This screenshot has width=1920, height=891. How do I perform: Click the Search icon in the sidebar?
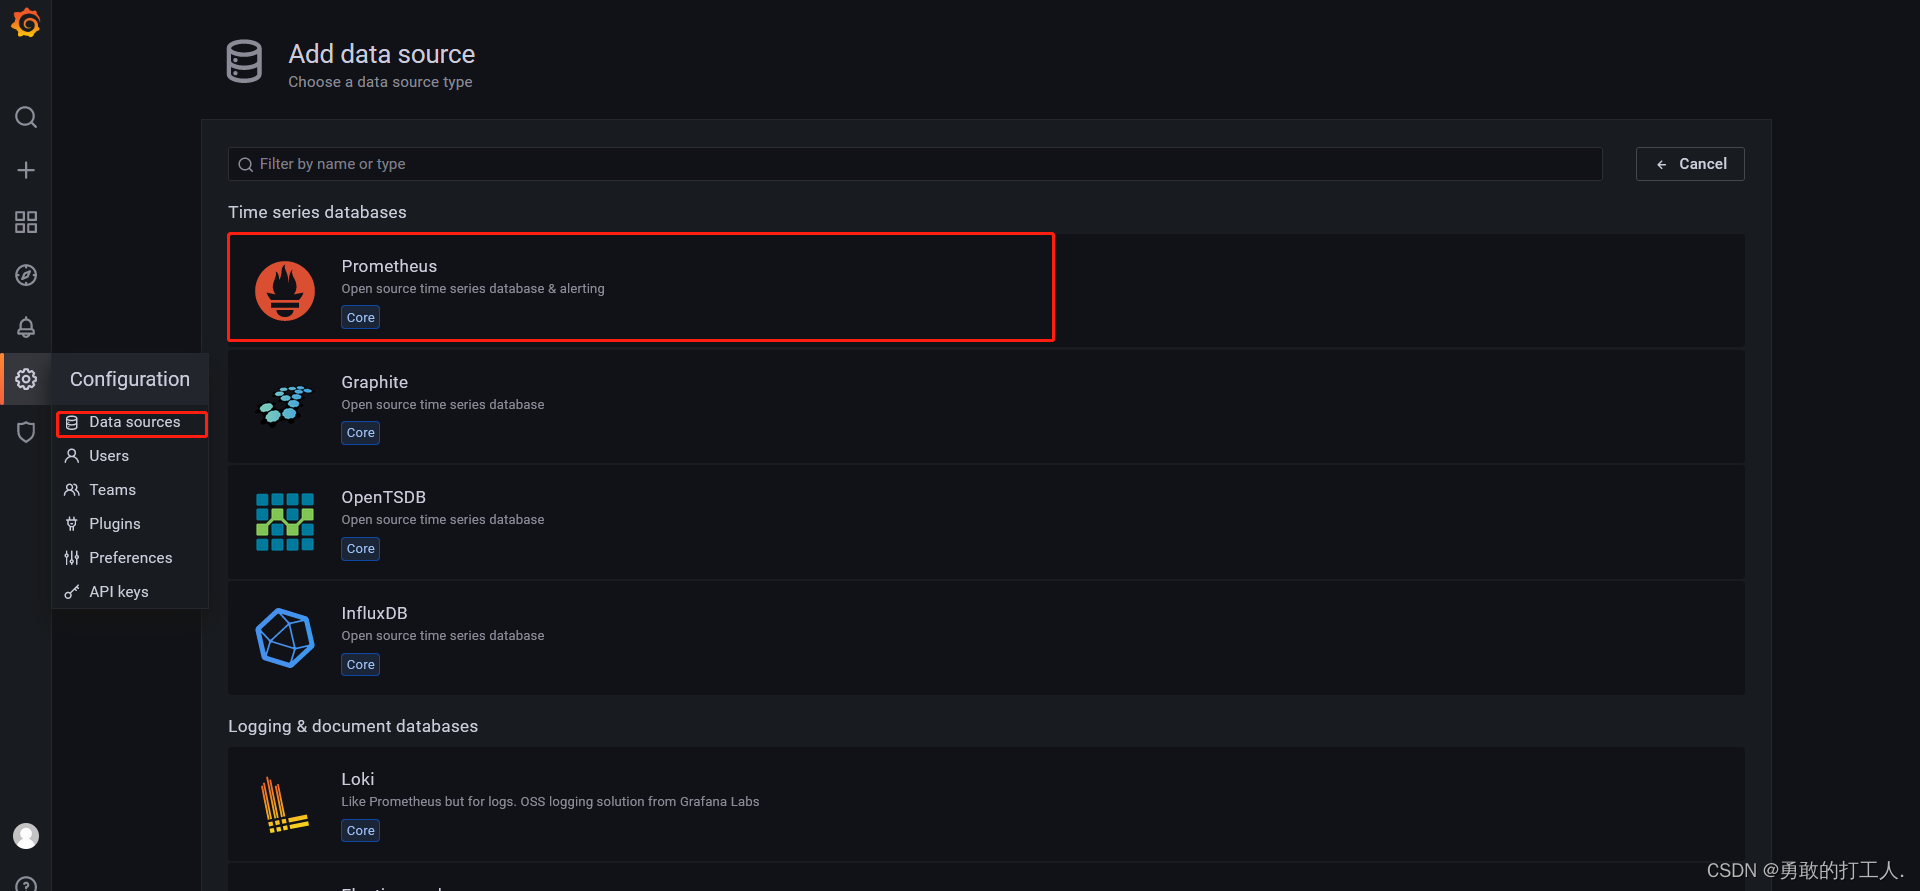(26, 117)
